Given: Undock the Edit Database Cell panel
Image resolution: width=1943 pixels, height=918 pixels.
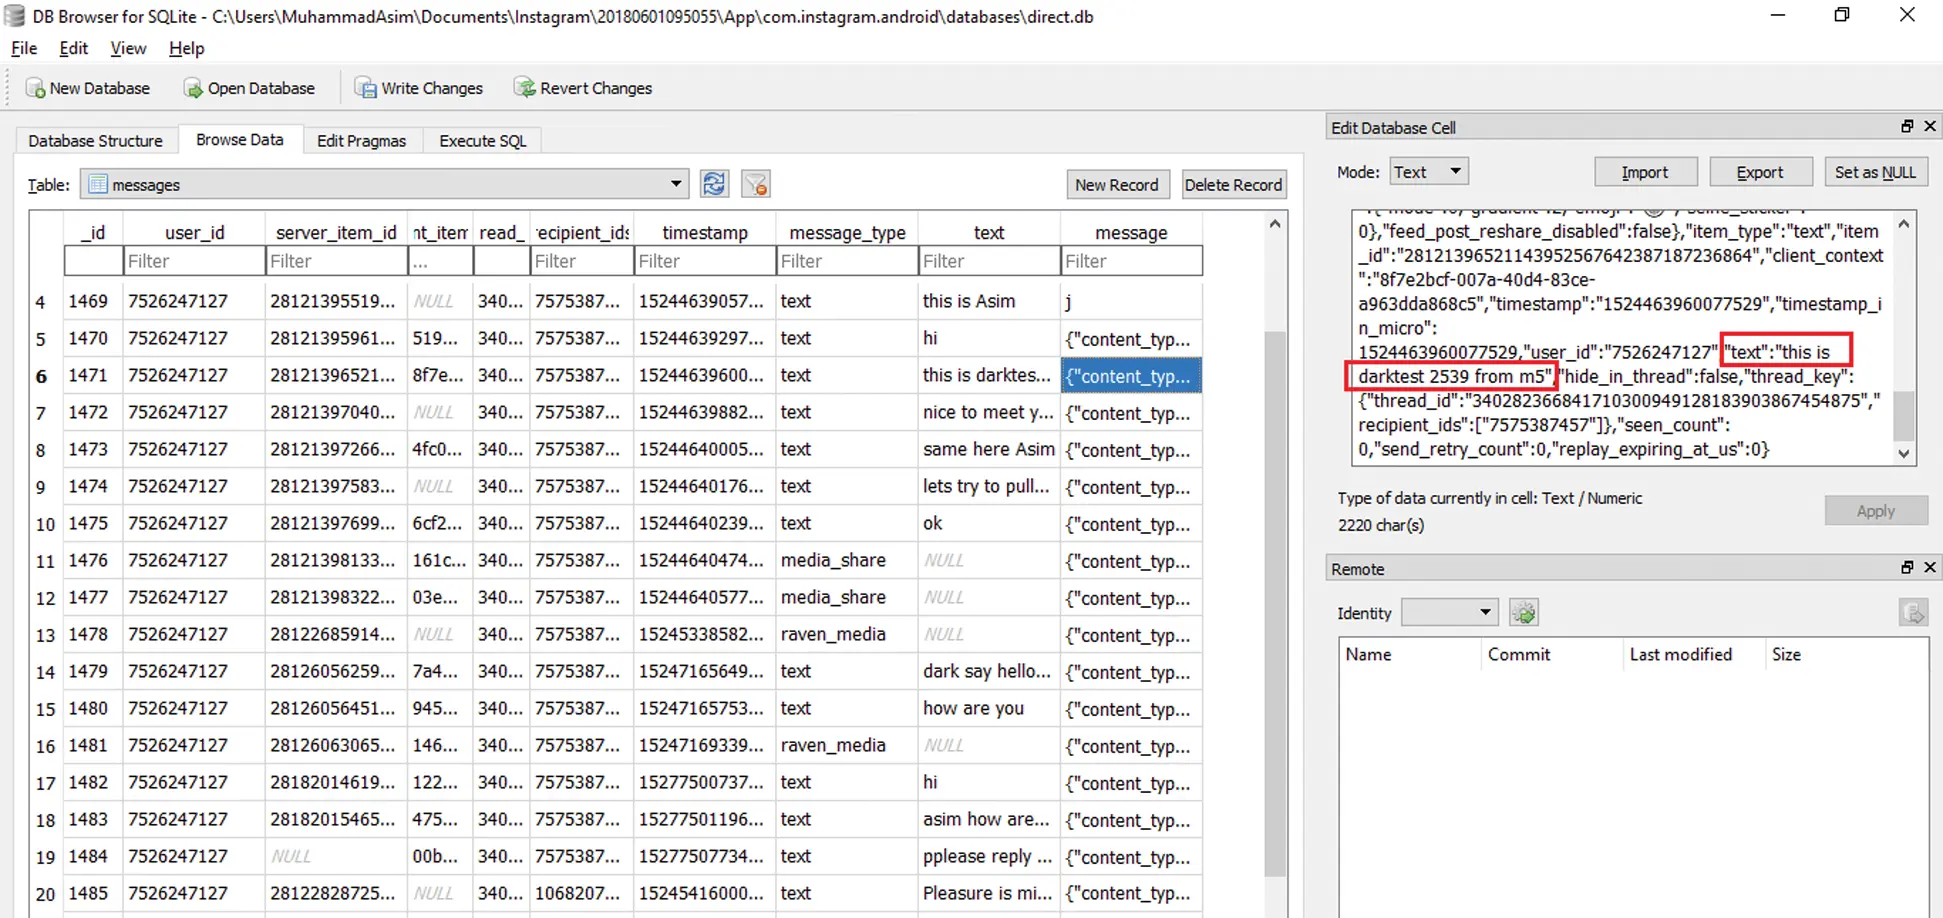Looking at the screenshot, I should tap(1907, 126).
